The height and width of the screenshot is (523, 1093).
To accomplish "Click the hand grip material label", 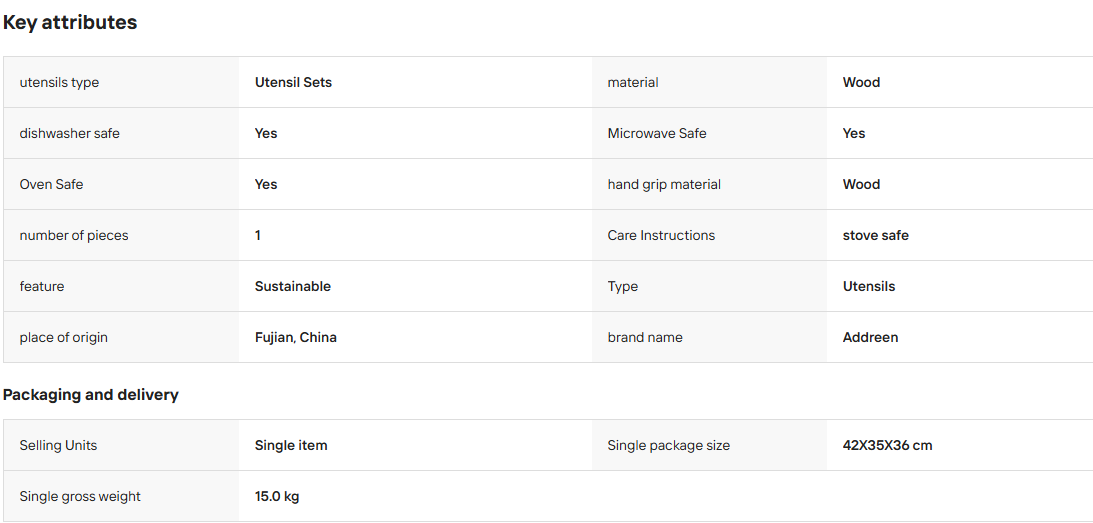I will tap(664, 184).
